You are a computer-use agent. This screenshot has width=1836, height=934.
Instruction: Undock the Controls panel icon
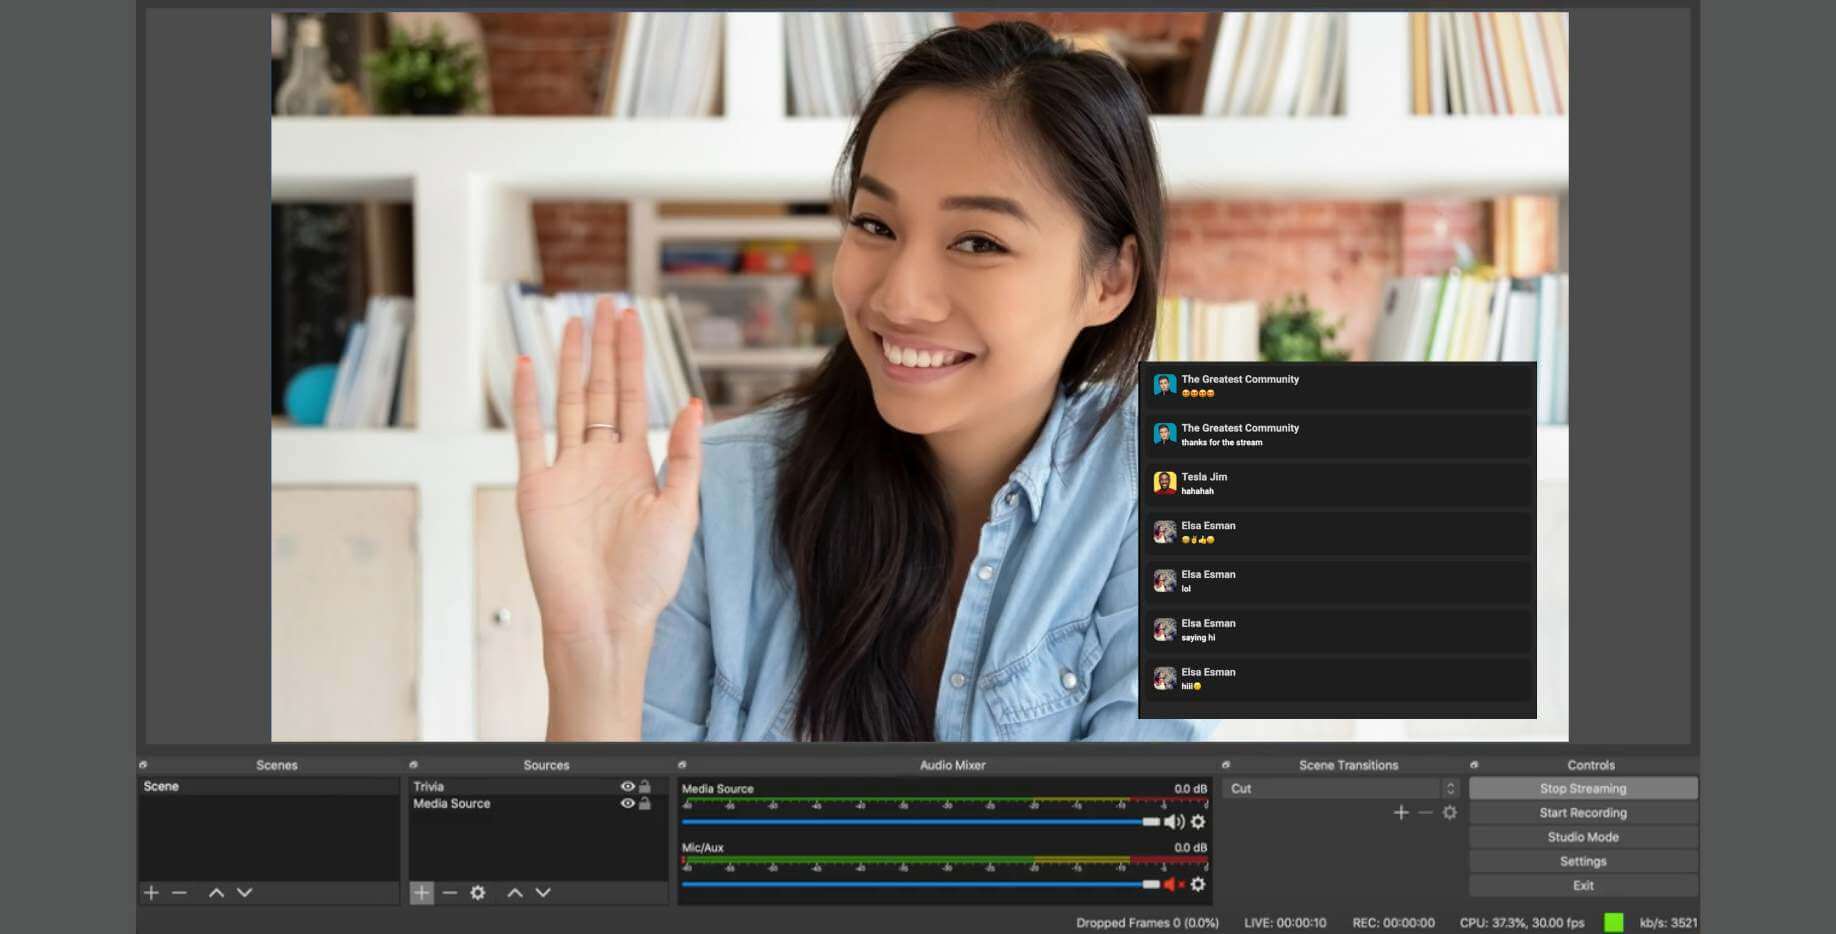tap(1474, 764)
